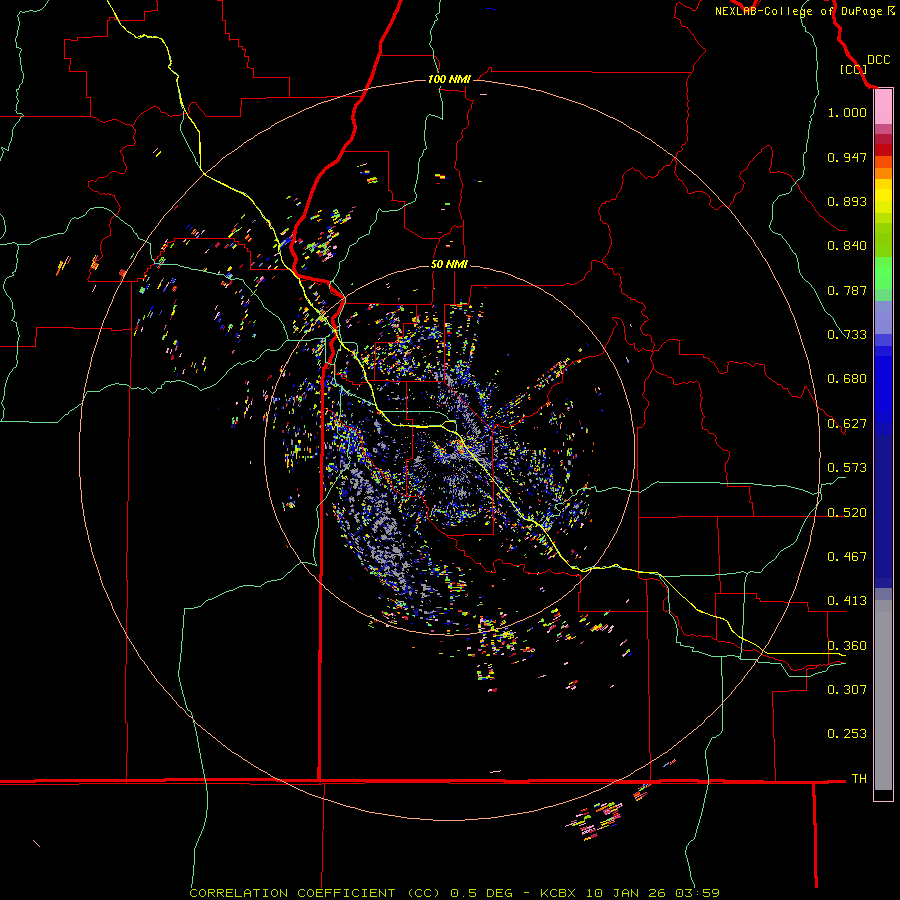Select the 0.307 legend value

[x=847, y=690]
